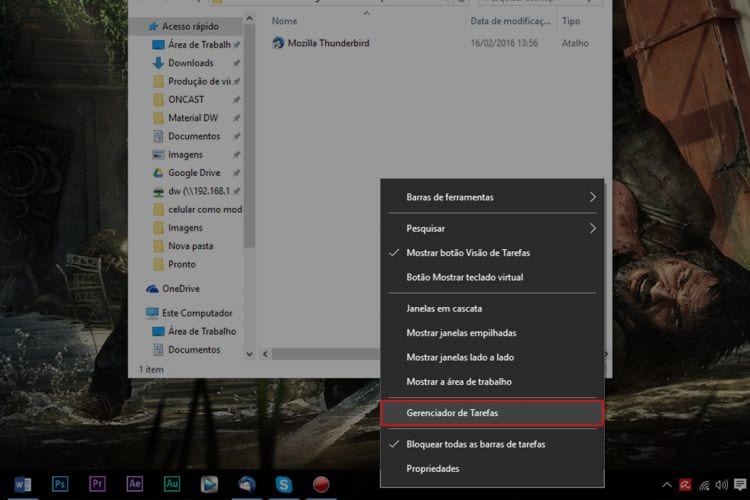
Task: Show hidden system tray icons chevron
Action: point(666,485)
